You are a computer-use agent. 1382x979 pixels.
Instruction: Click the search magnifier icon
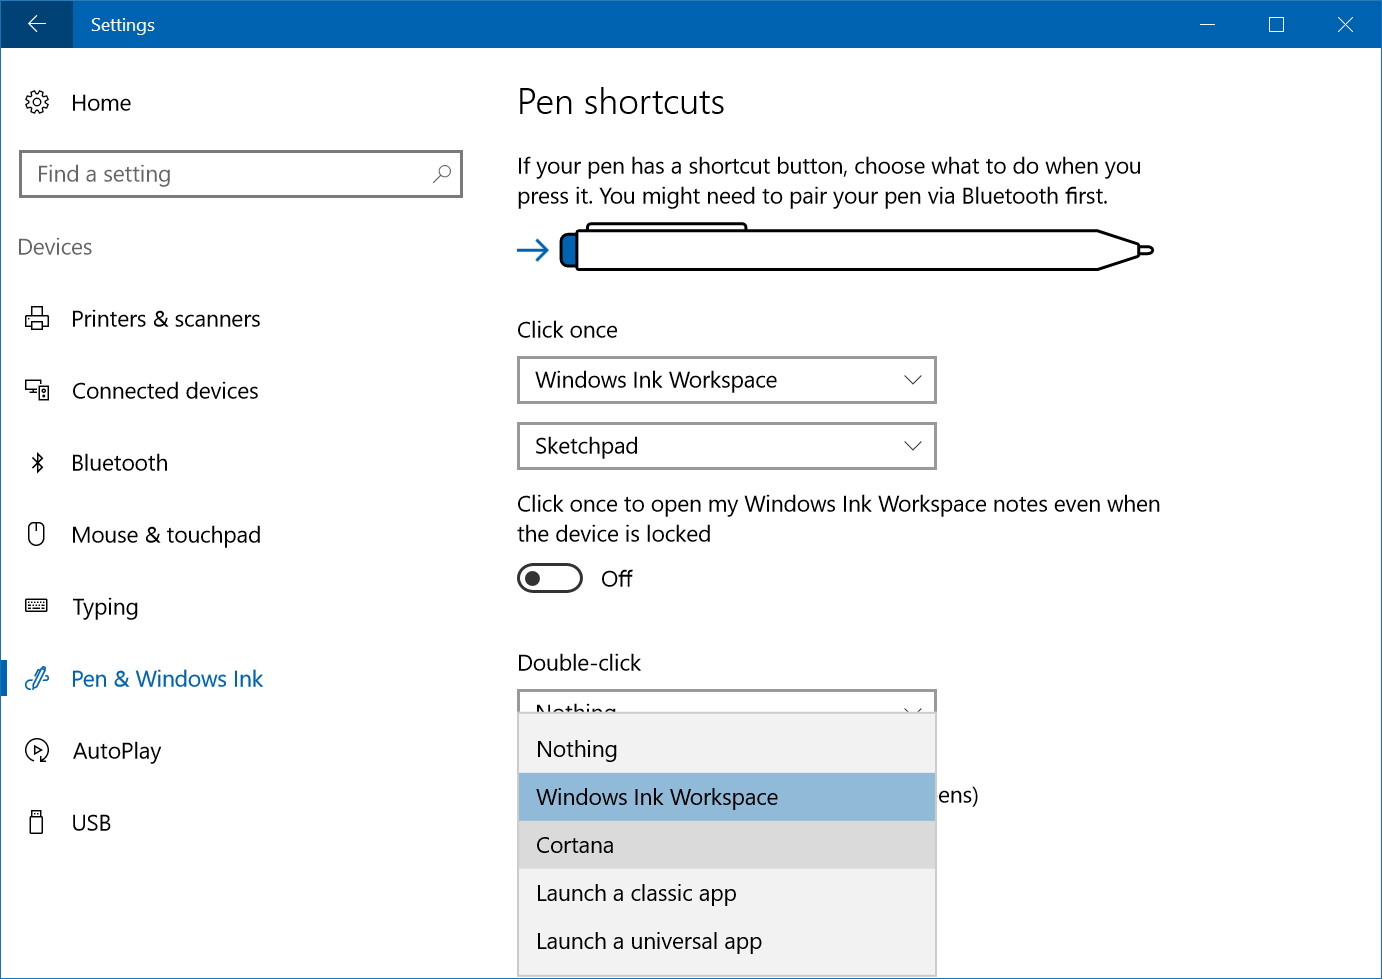pyautogui.click(x=441, y=174)
